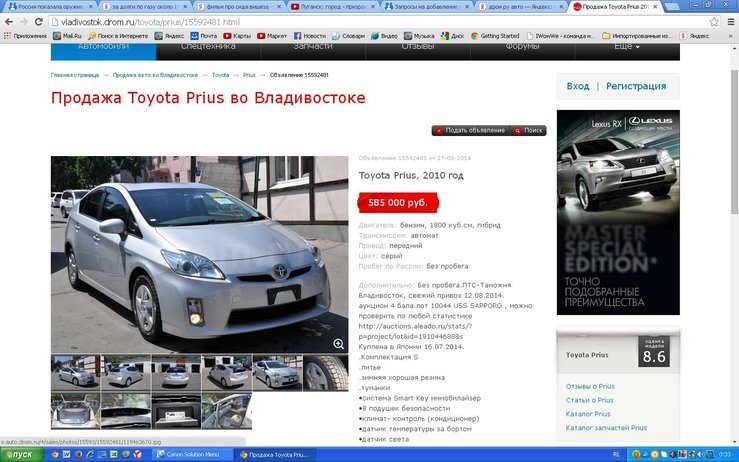Click the Регистрация link
Image resolution: width=739 pixels, height=462 pixels.
point(635,87)
